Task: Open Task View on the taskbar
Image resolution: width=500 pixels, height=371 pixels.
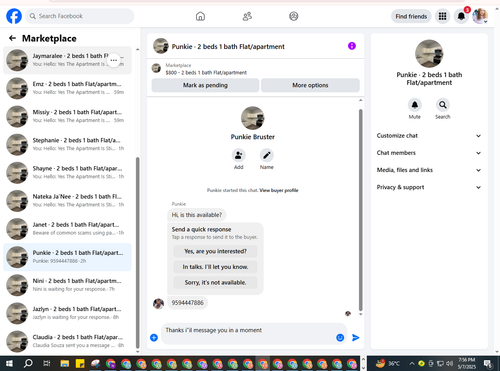Action: [x=47, y=363]
